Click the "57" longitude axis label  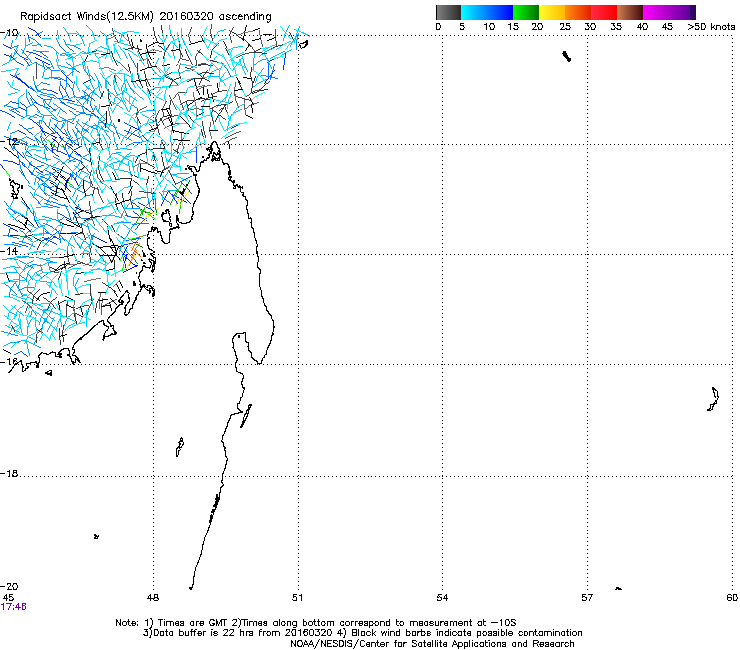(x=587, y=598)
